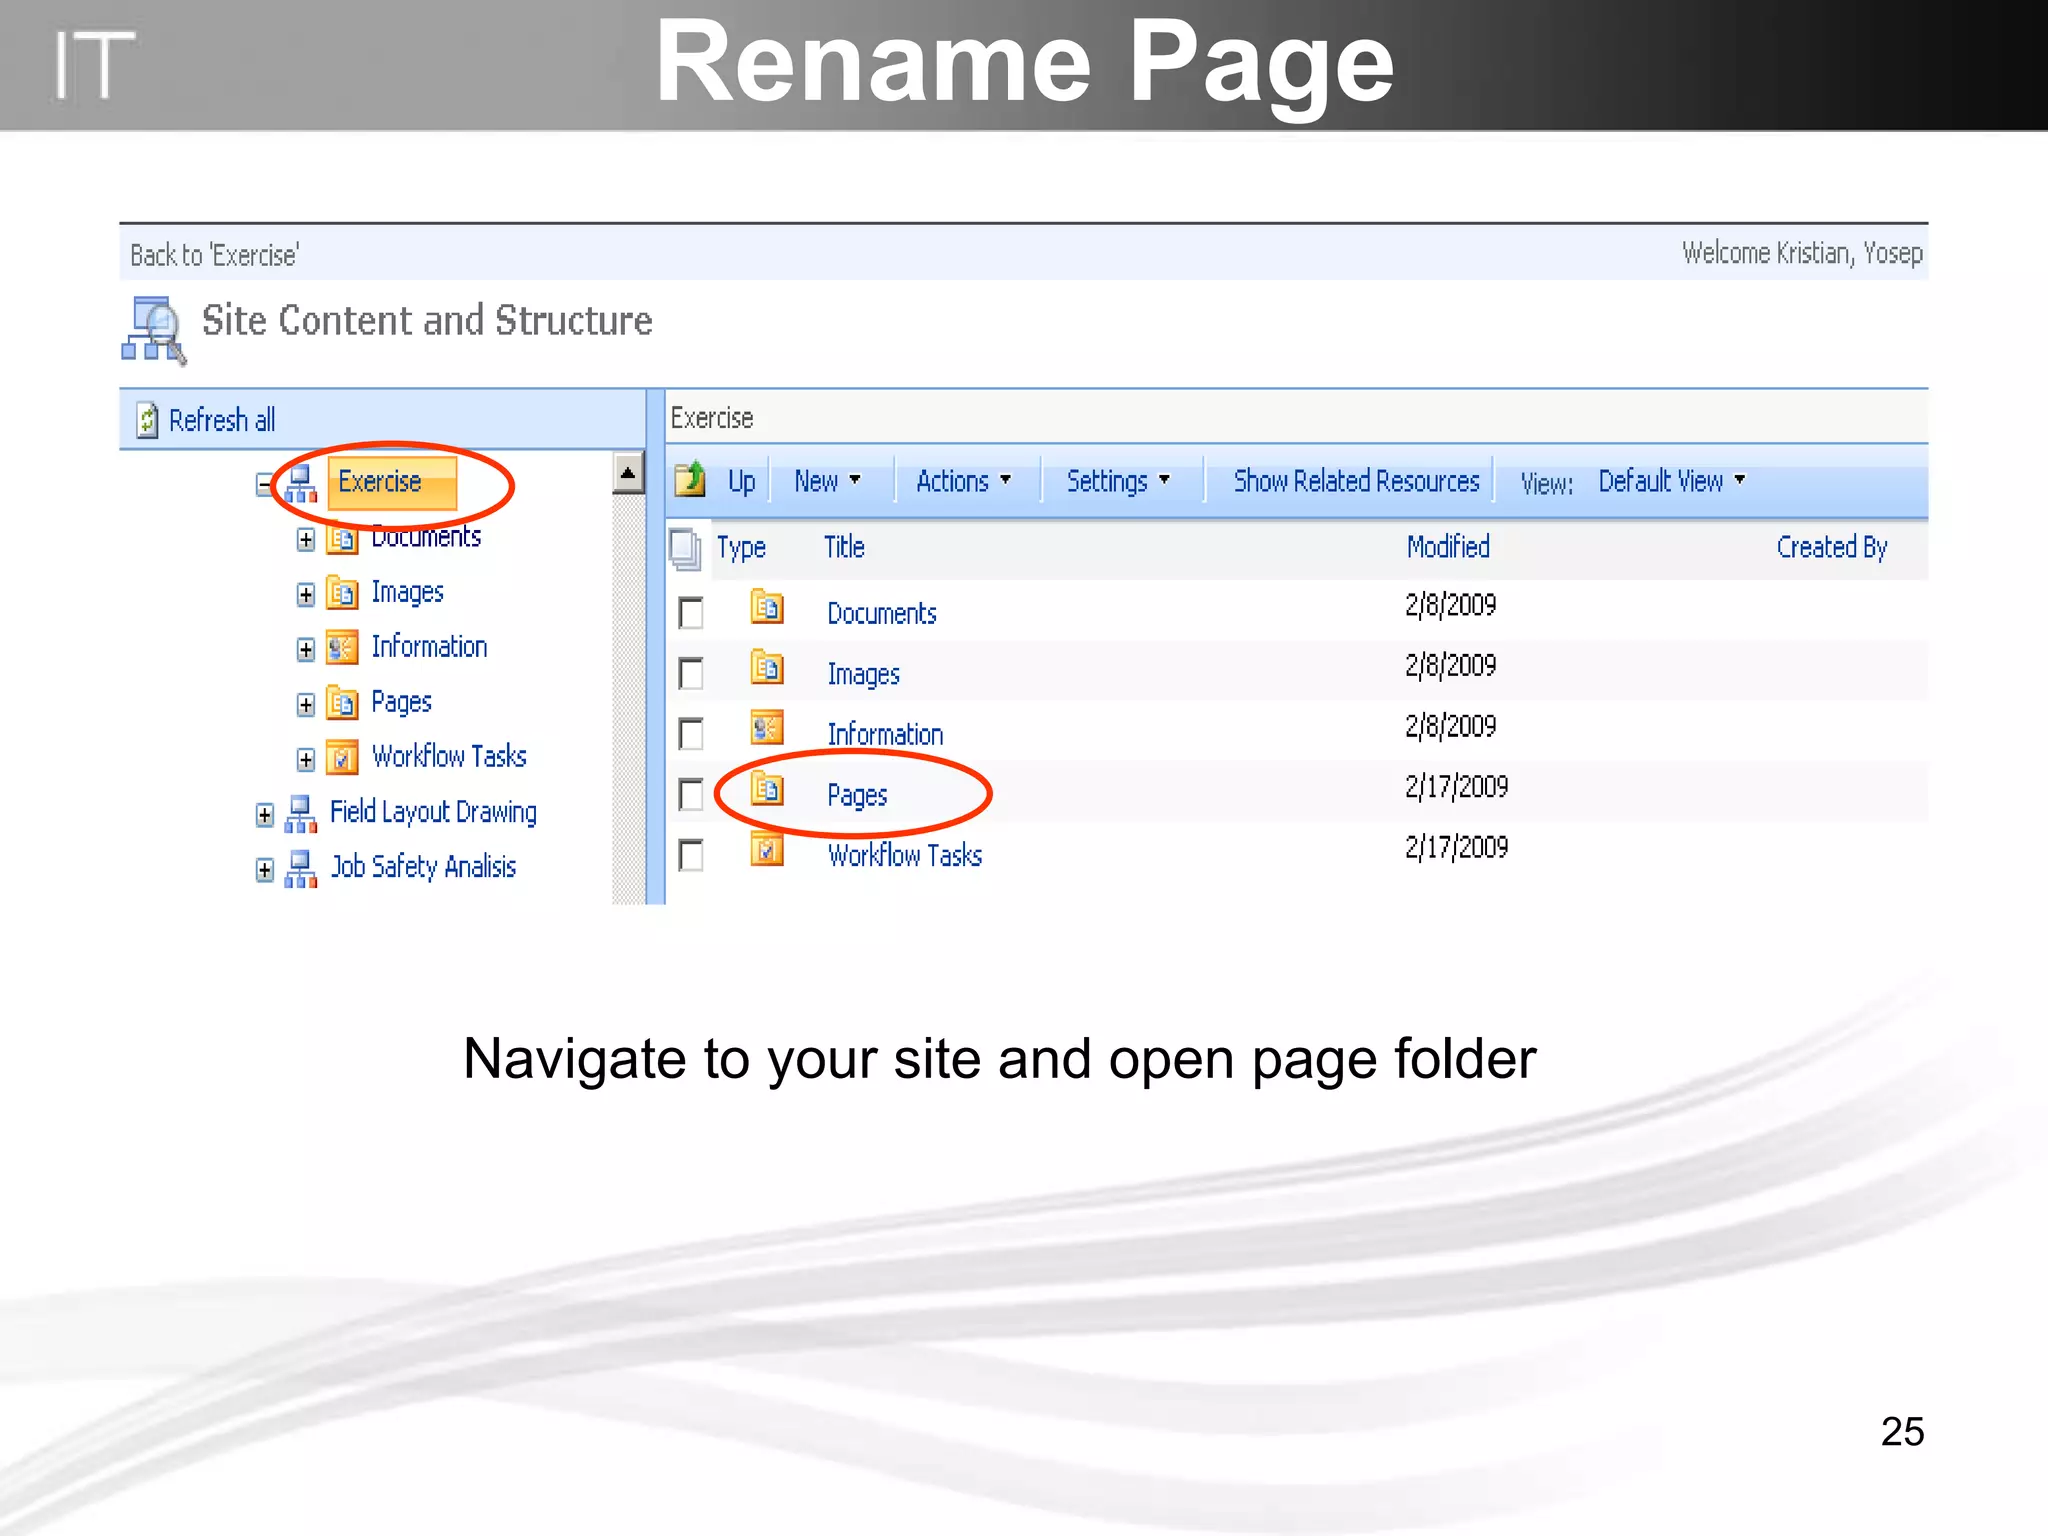Screen dimensions: 2048x1536
Task: Expand the Field Layout Drawing node
Action: (264, 815)
